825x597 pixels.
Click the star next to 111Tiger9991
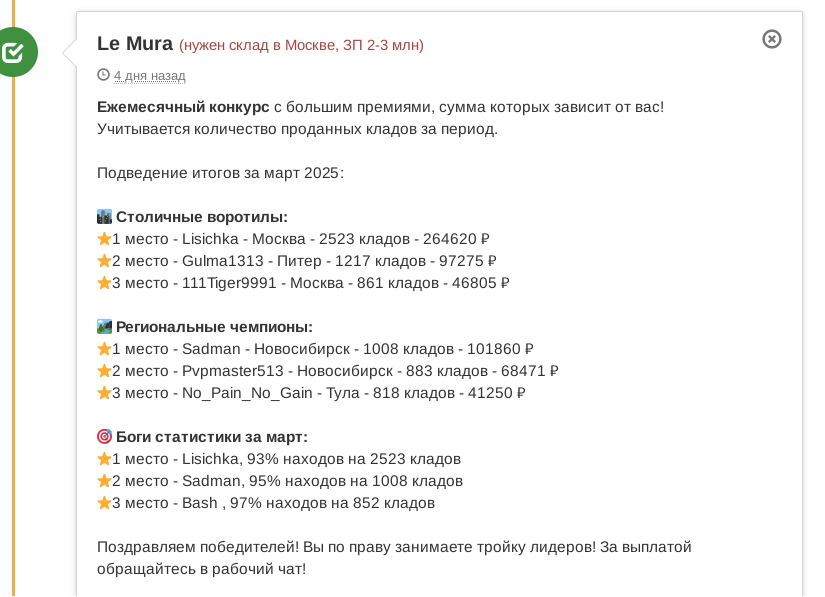[x=104, y=283]
